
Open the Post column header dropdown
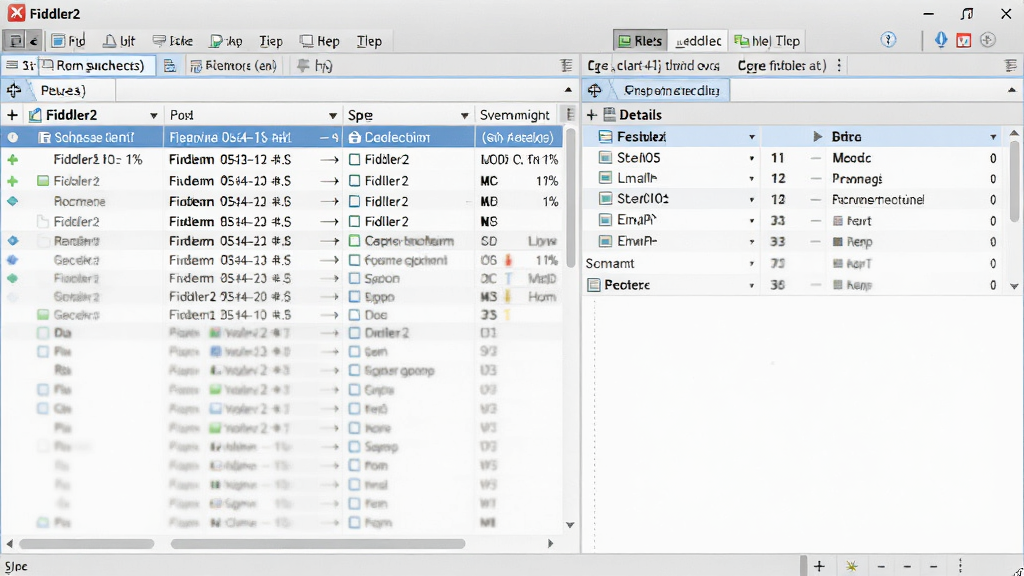(x=332, y=116)
